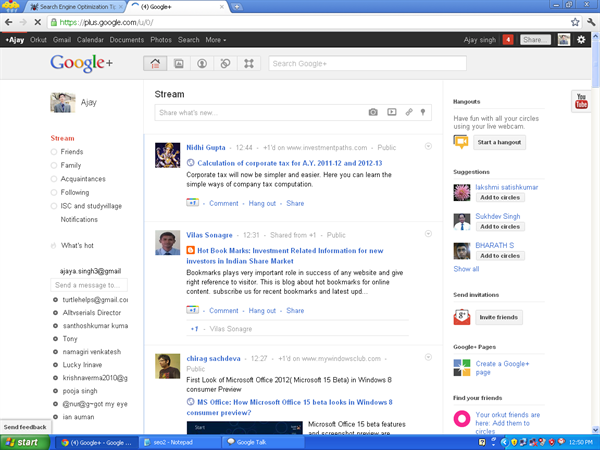
Task: Click the Google+ Pages icon
Action: [461, 368]
